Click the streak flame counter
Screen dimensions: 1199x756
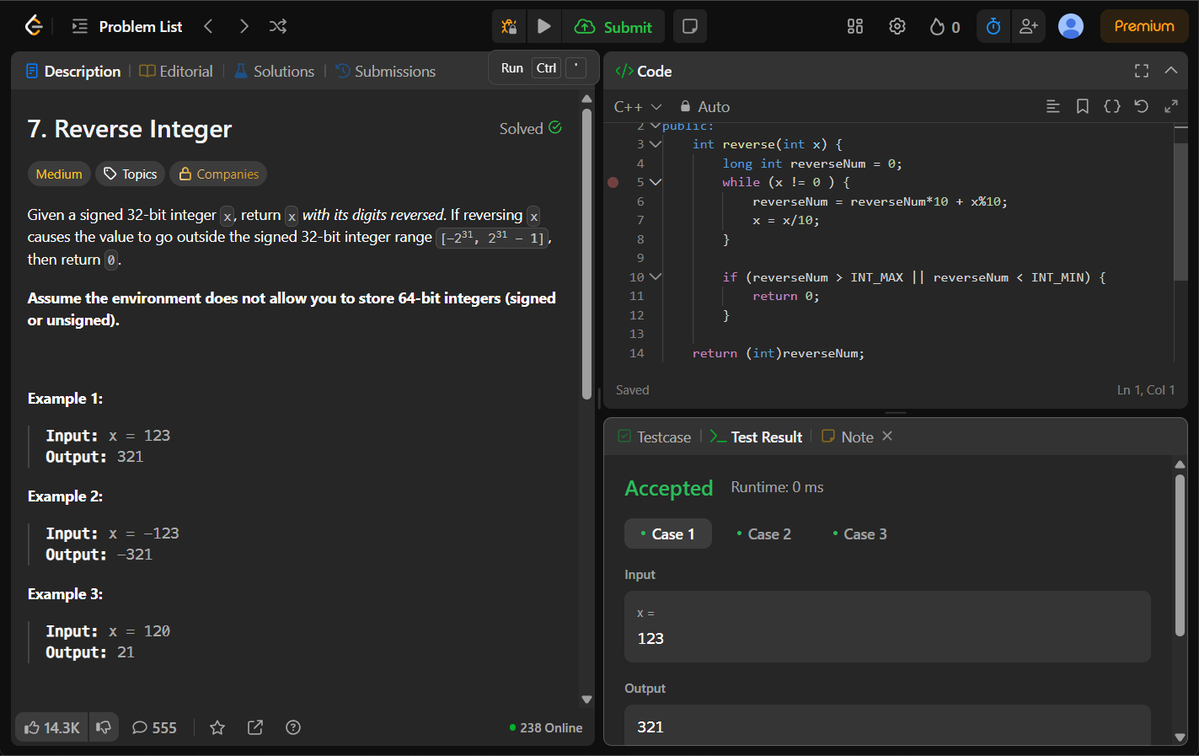tap(944, 27)
